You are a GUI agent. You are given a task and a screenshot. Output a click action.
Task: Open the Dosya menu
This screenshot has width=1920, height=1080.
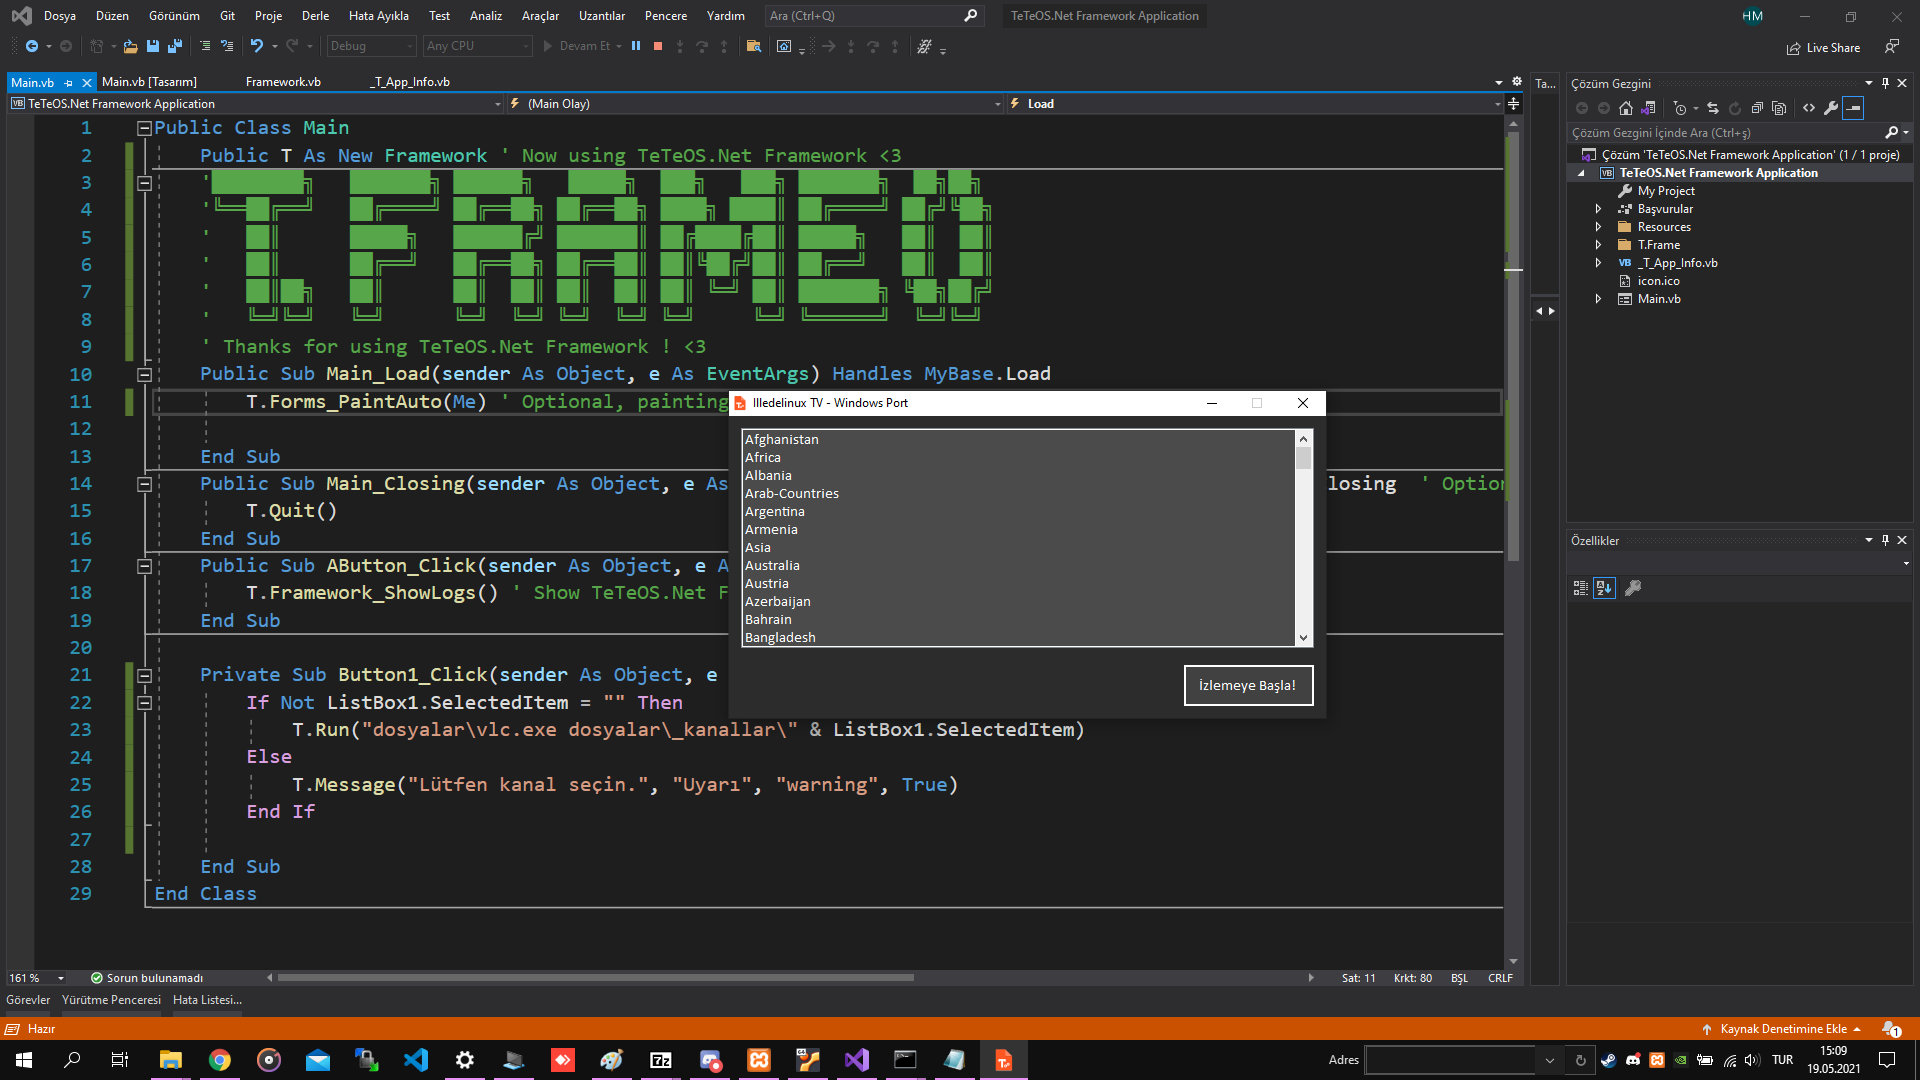point(60,16)
